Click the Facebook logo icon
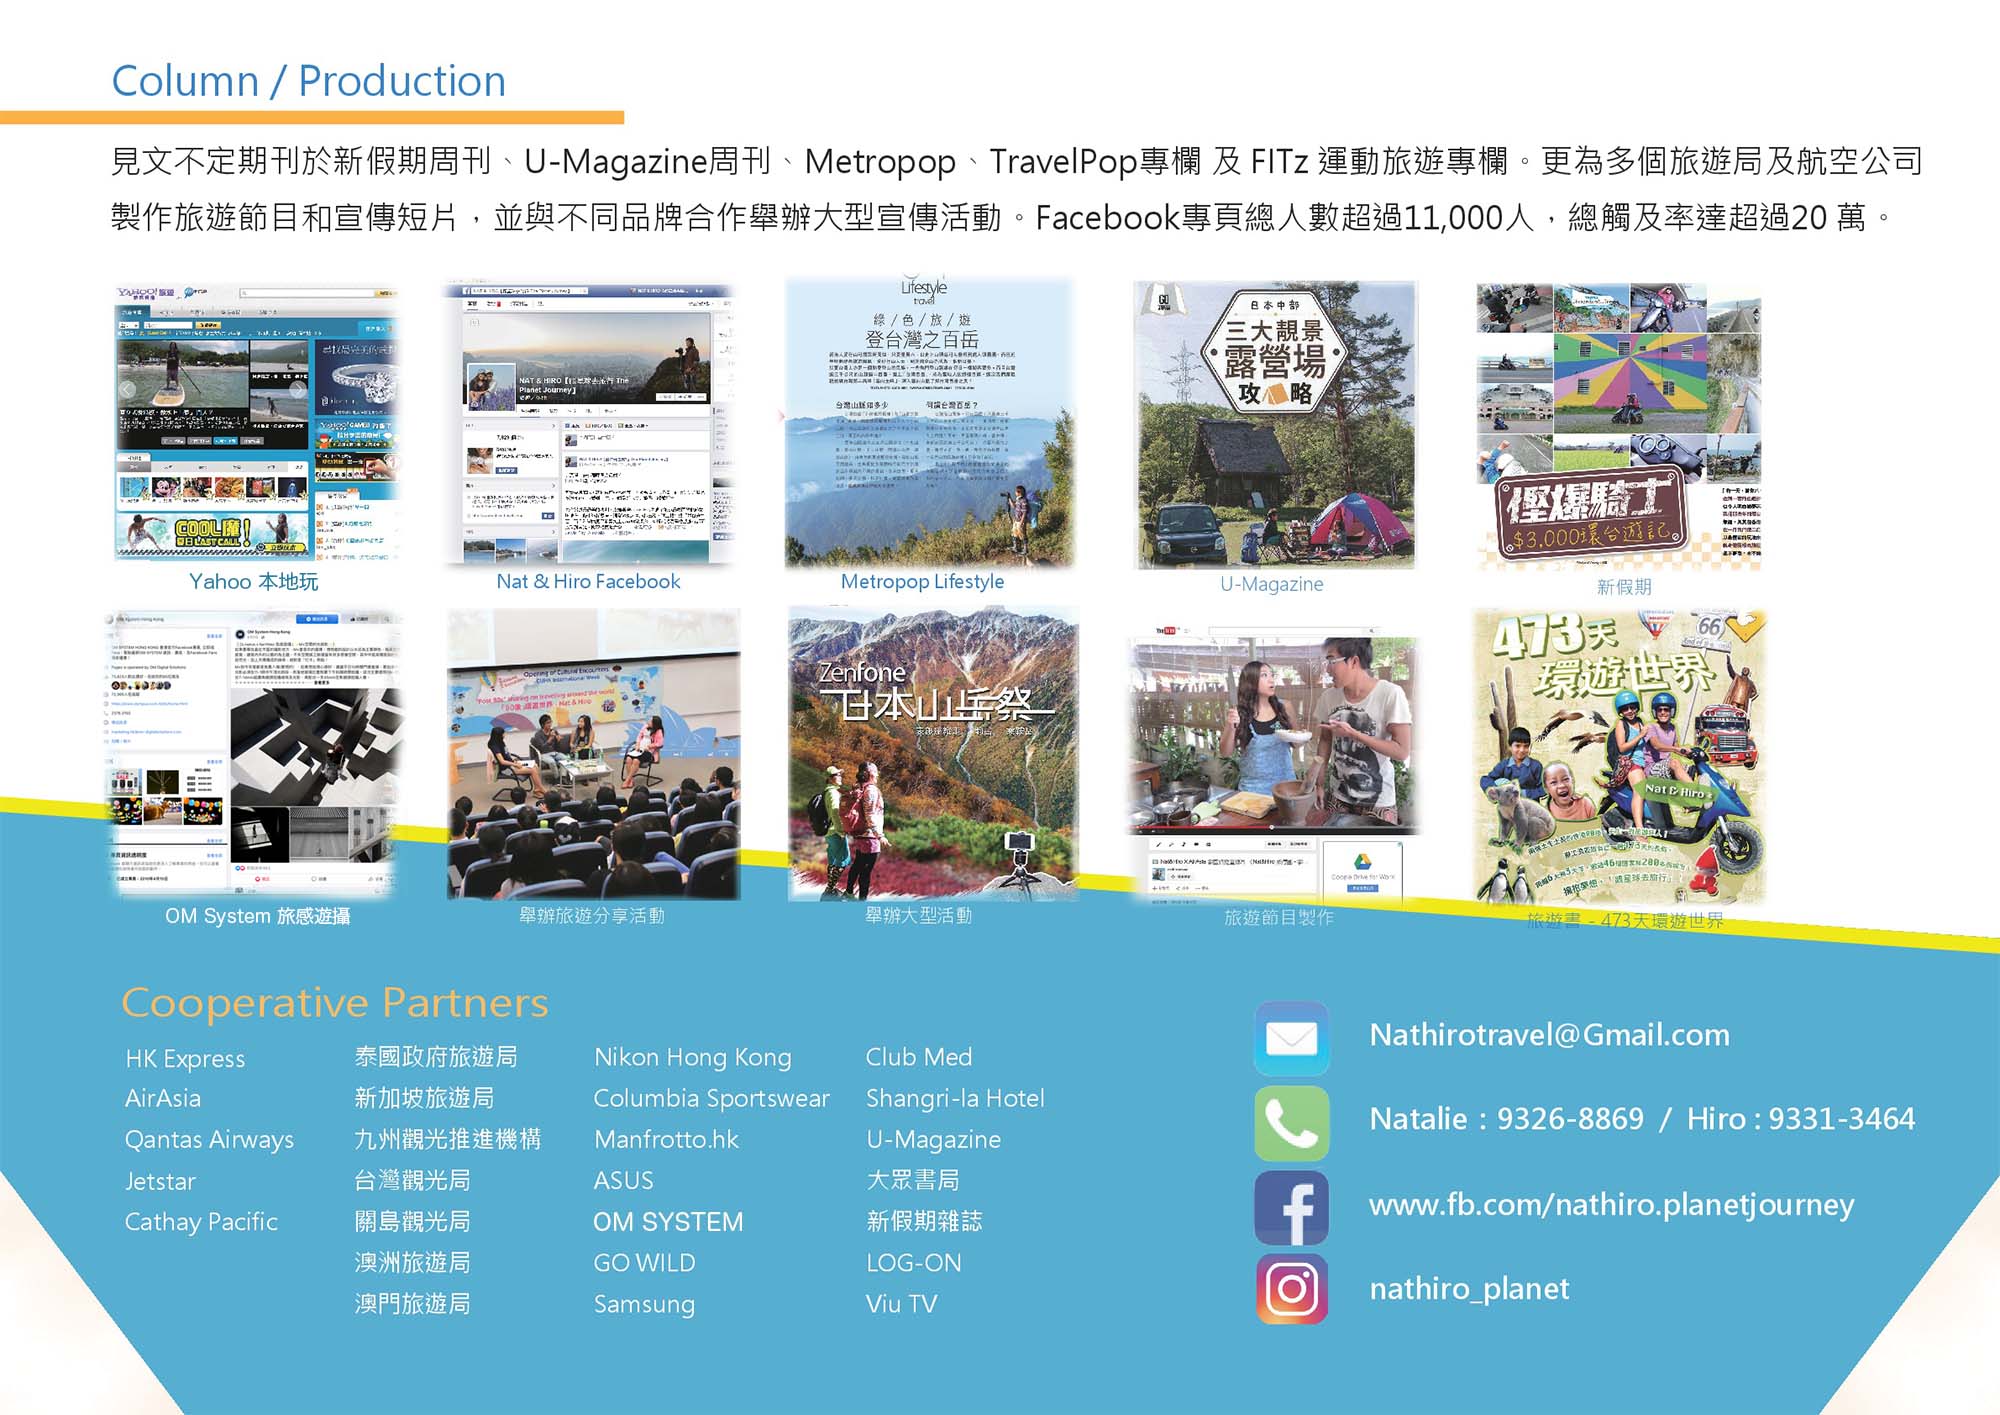This screenshot has height=1415, width=2000. (x=1291, y=1208)
